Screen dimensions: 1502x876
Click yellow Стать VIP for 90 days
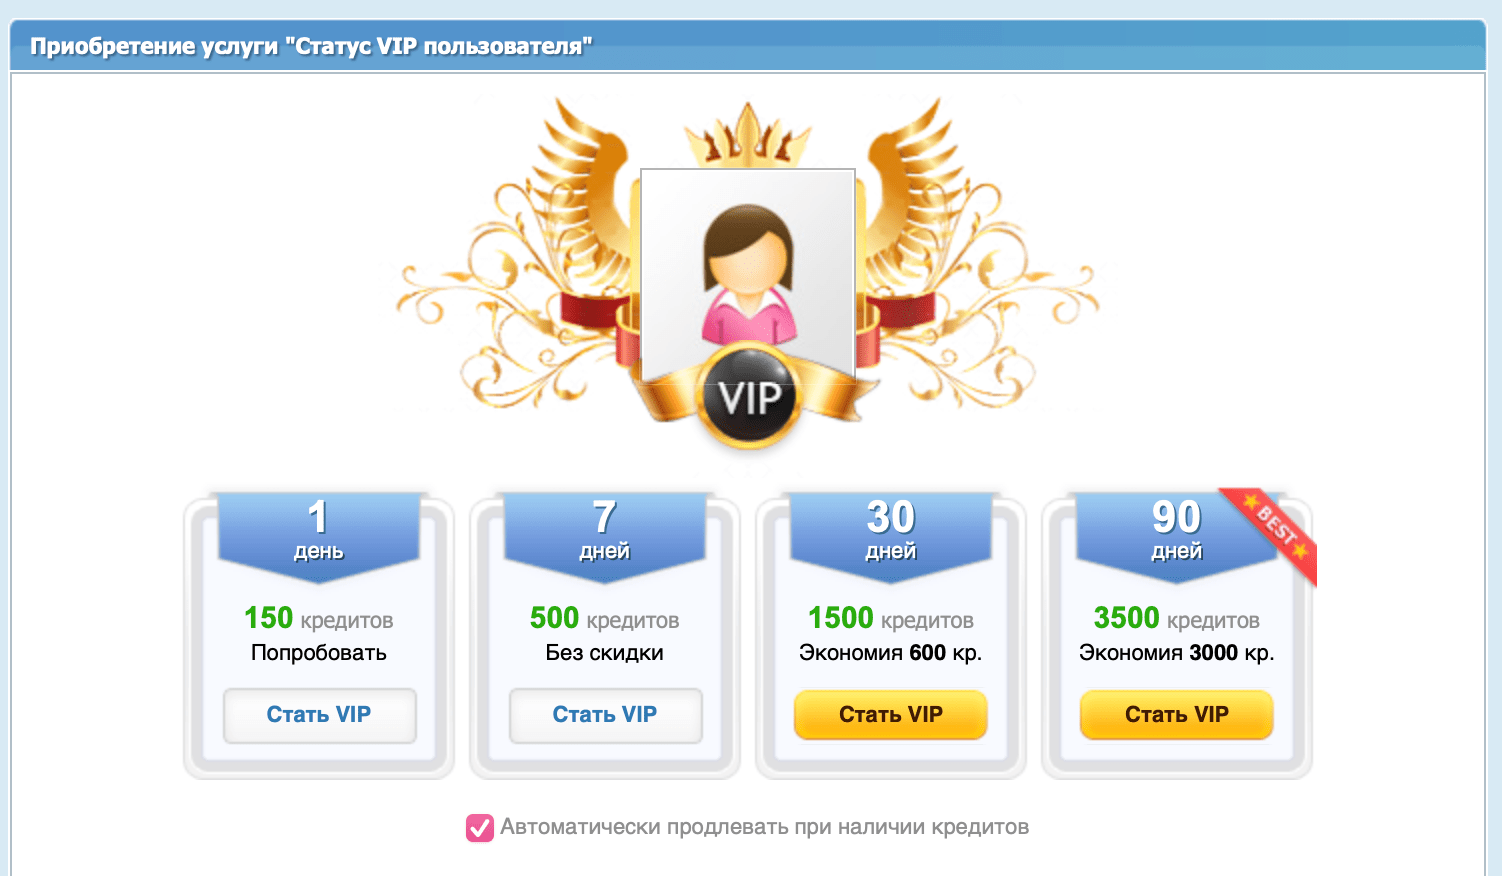click(1177, 715)
